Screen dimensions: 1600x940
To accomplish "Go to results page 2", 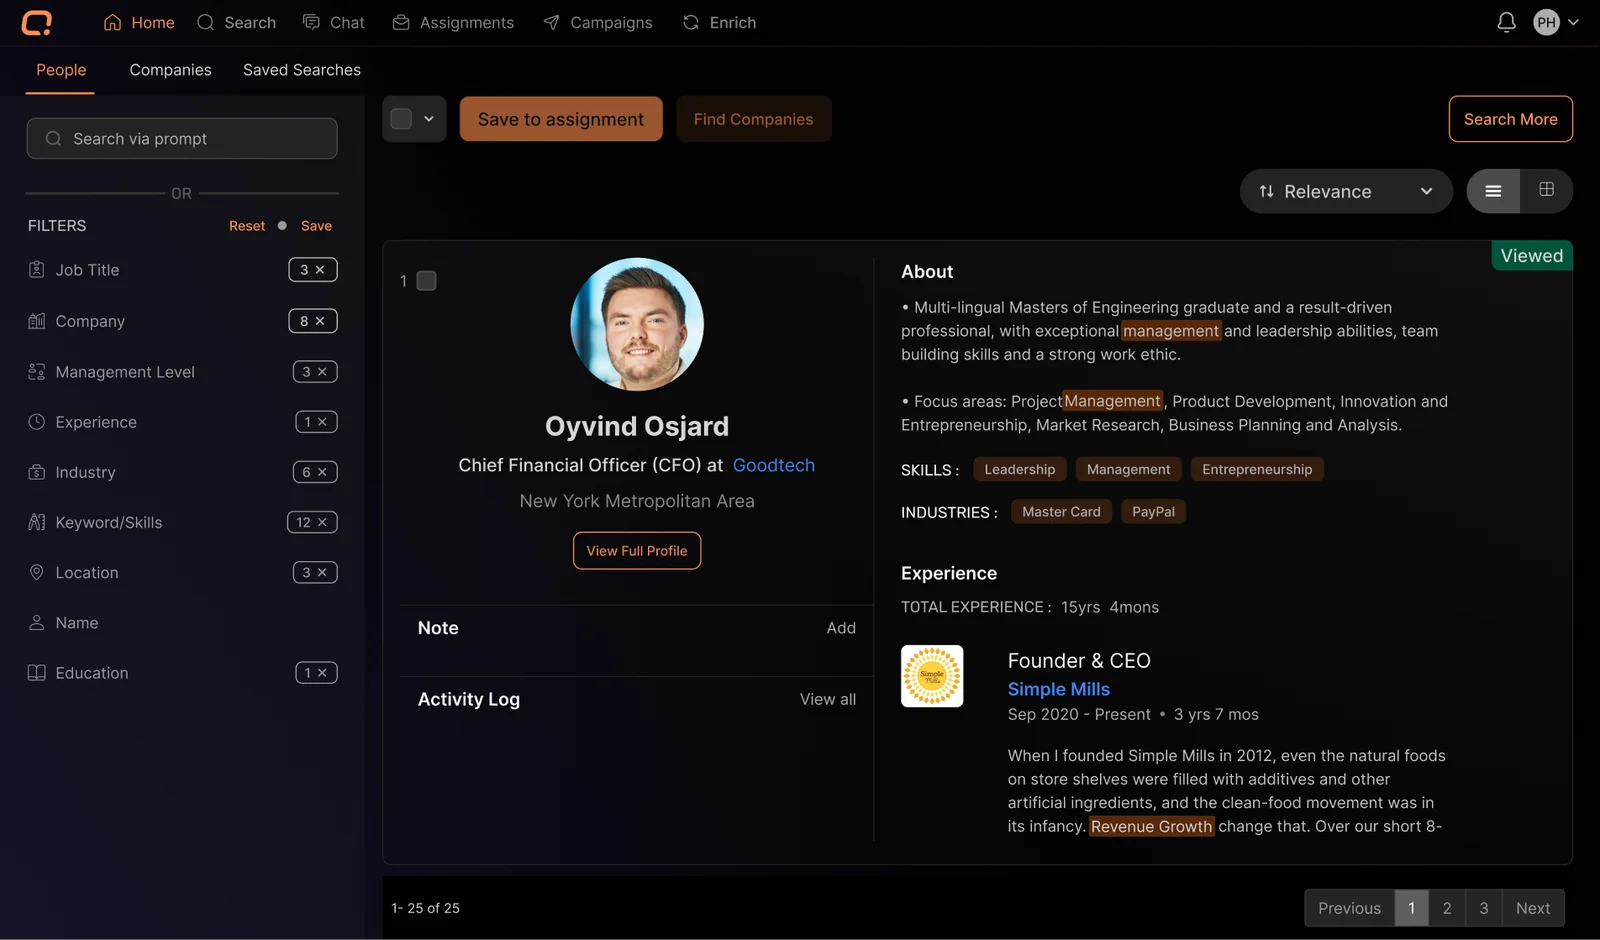I will pos(1447,908).
